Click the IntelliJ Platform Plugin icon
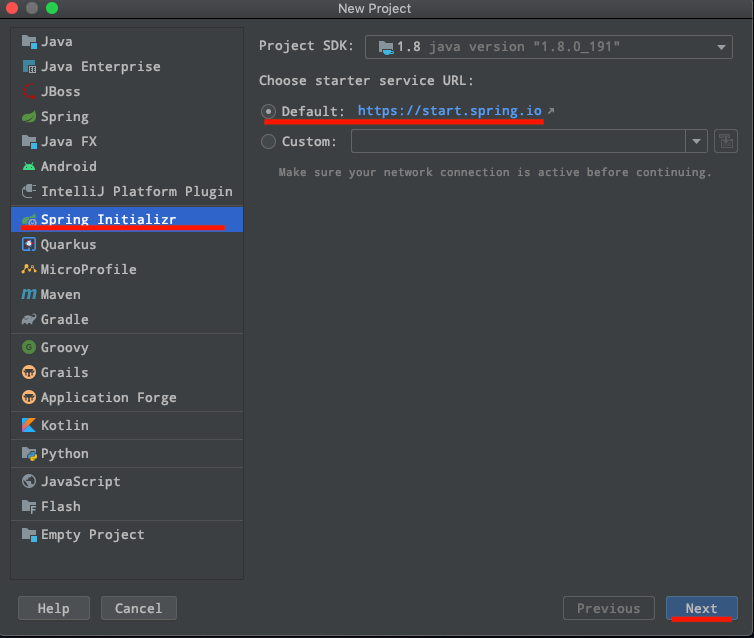Image resolution: width=754 pixels, height=638 pixels. click(x=29, y=191)
